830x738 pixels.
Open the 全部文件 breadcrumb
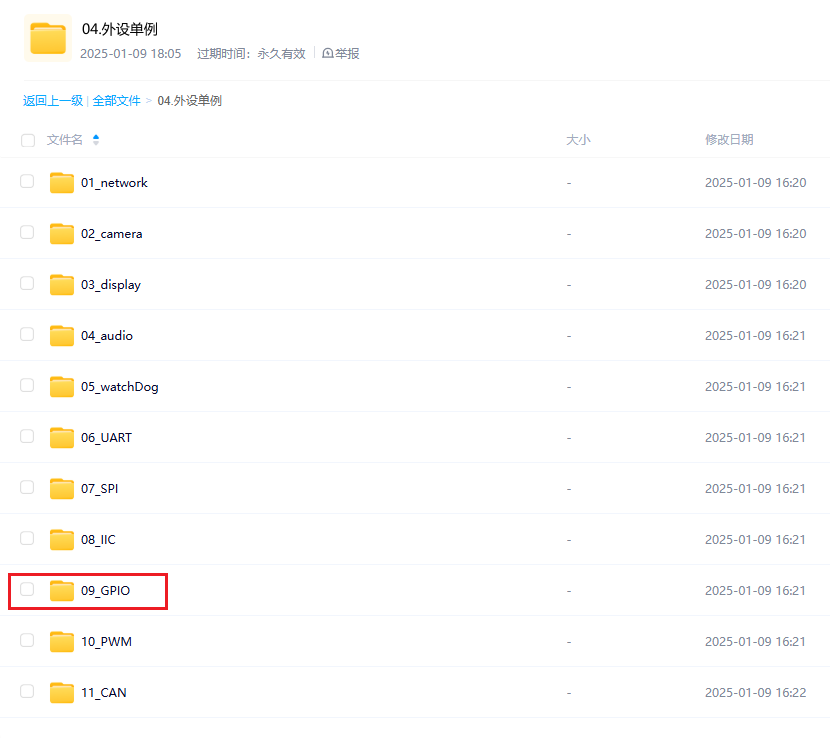pyautogui.click(x=117, y=100)
